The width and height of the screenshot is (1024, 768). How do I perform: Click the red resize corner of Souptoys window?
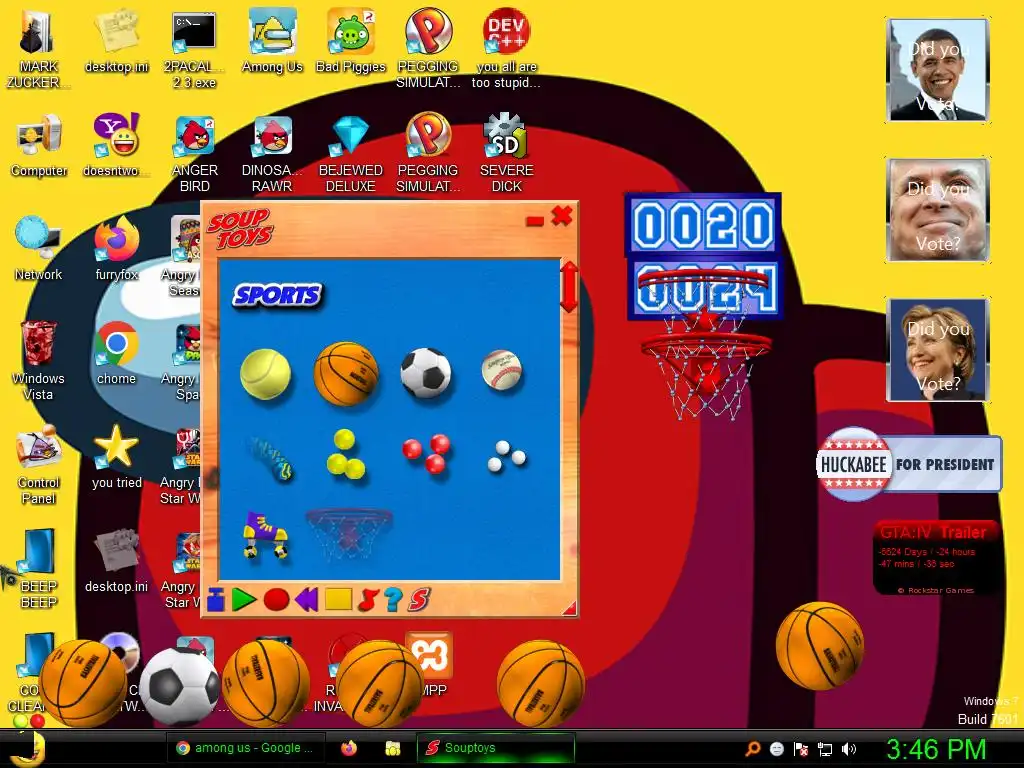(569, 608)
